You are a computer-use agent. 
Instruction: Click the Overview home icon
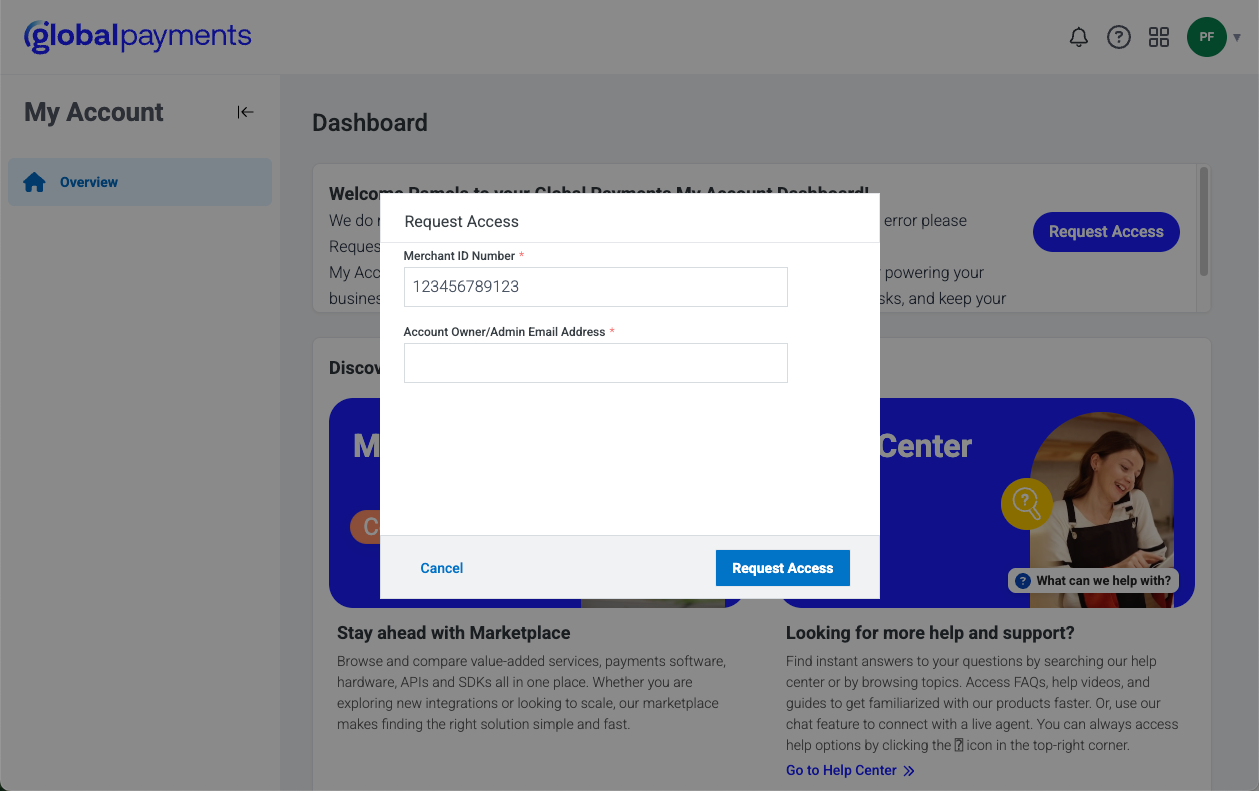coord(35,182)
